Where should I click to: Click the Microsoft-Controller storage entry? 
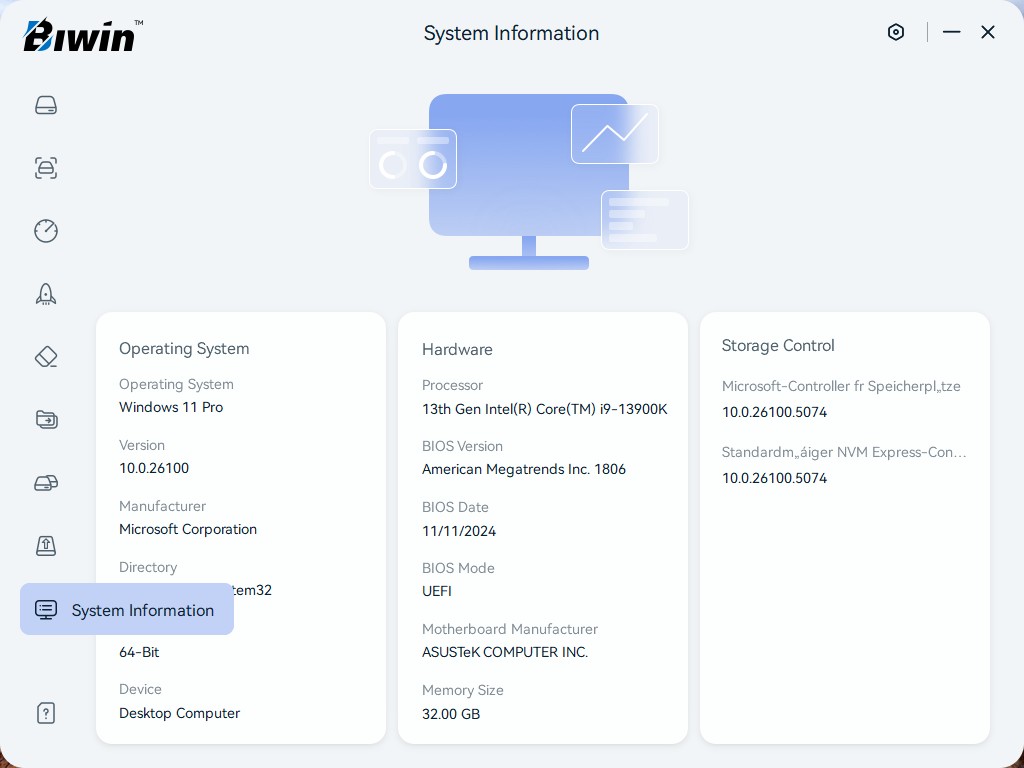[840, 386]
